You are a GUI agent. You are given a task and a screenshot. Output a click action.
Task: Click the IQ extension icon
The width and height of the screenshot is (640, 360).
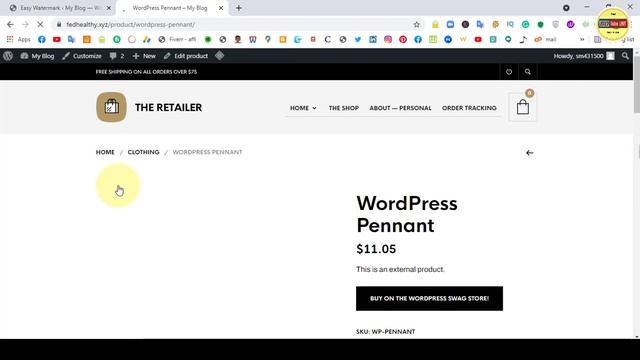510,24
